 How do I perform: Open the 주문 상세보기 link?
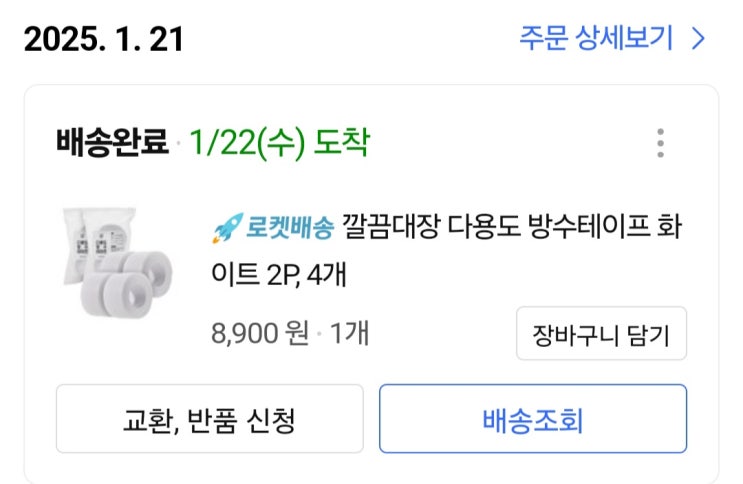(x=598, y=39)
